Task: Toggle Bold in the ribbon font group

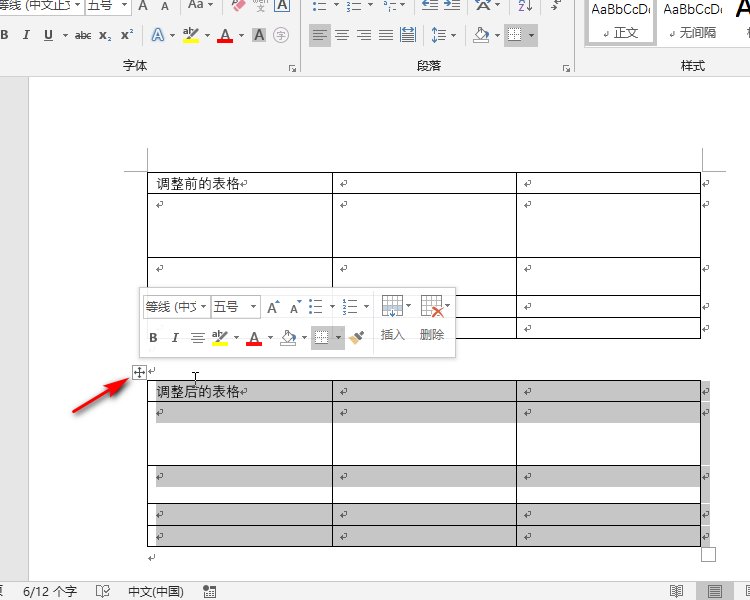Action: 5,35
